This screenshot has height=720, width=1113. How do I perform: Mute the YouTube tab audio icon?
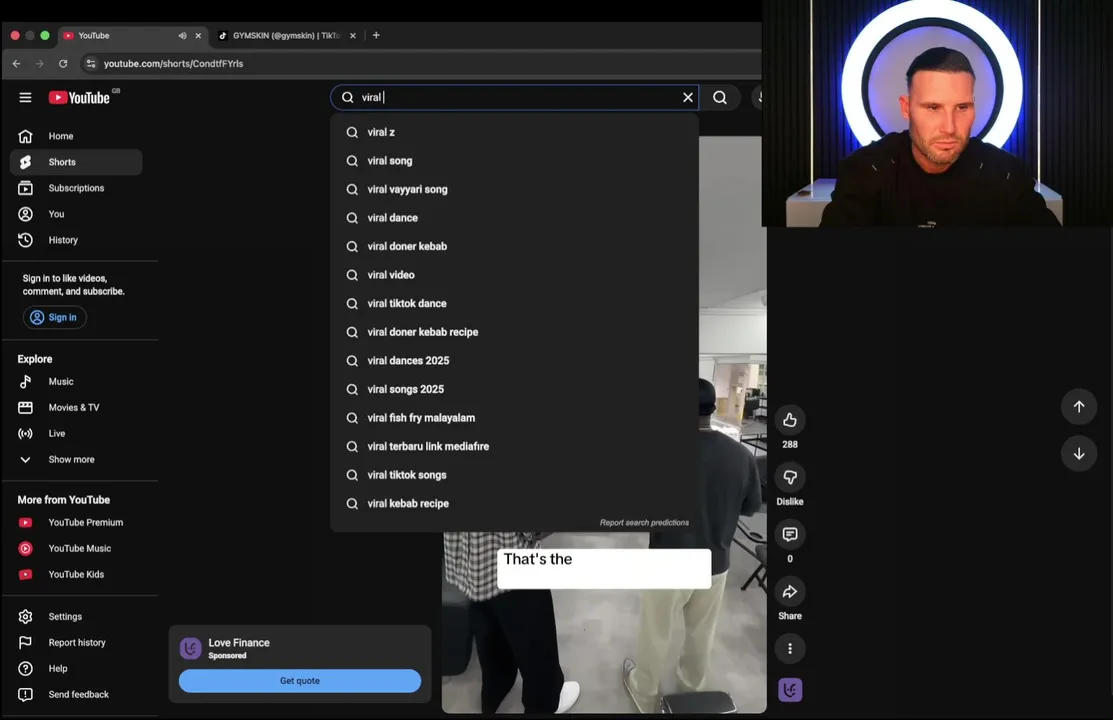pyautogui.click(x=182, y=36)
